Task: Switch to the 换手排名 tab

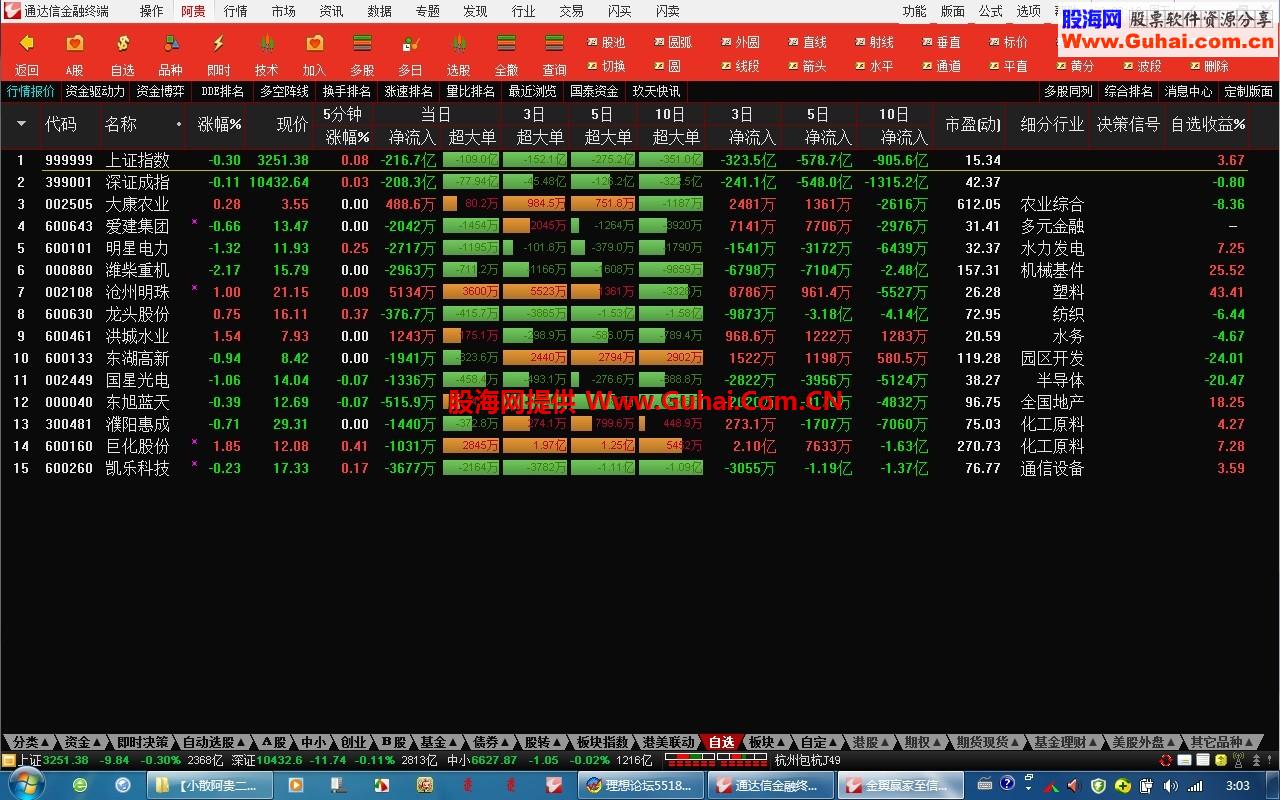Action: tap(346, 91)
